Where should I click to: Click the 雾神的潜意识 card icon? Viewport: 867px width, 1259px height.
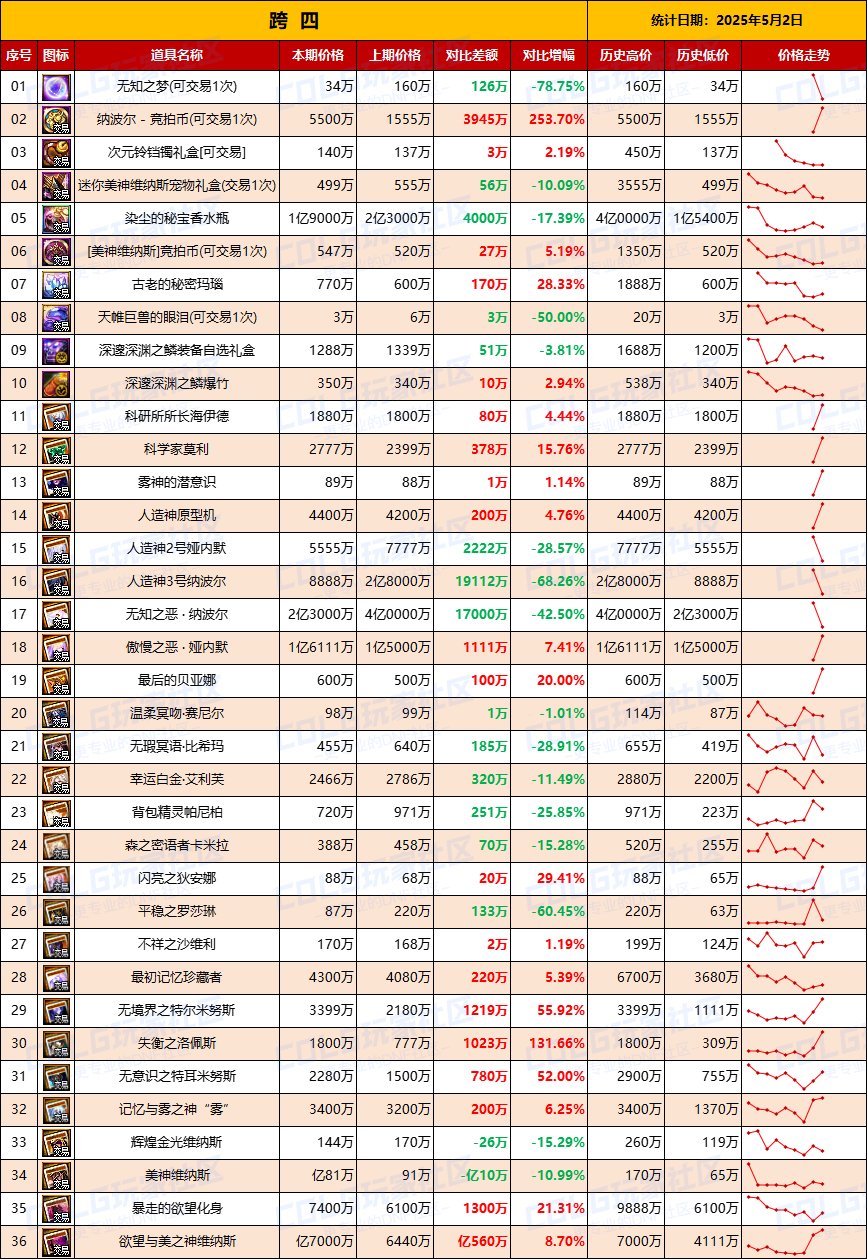(x=56, y=482)
